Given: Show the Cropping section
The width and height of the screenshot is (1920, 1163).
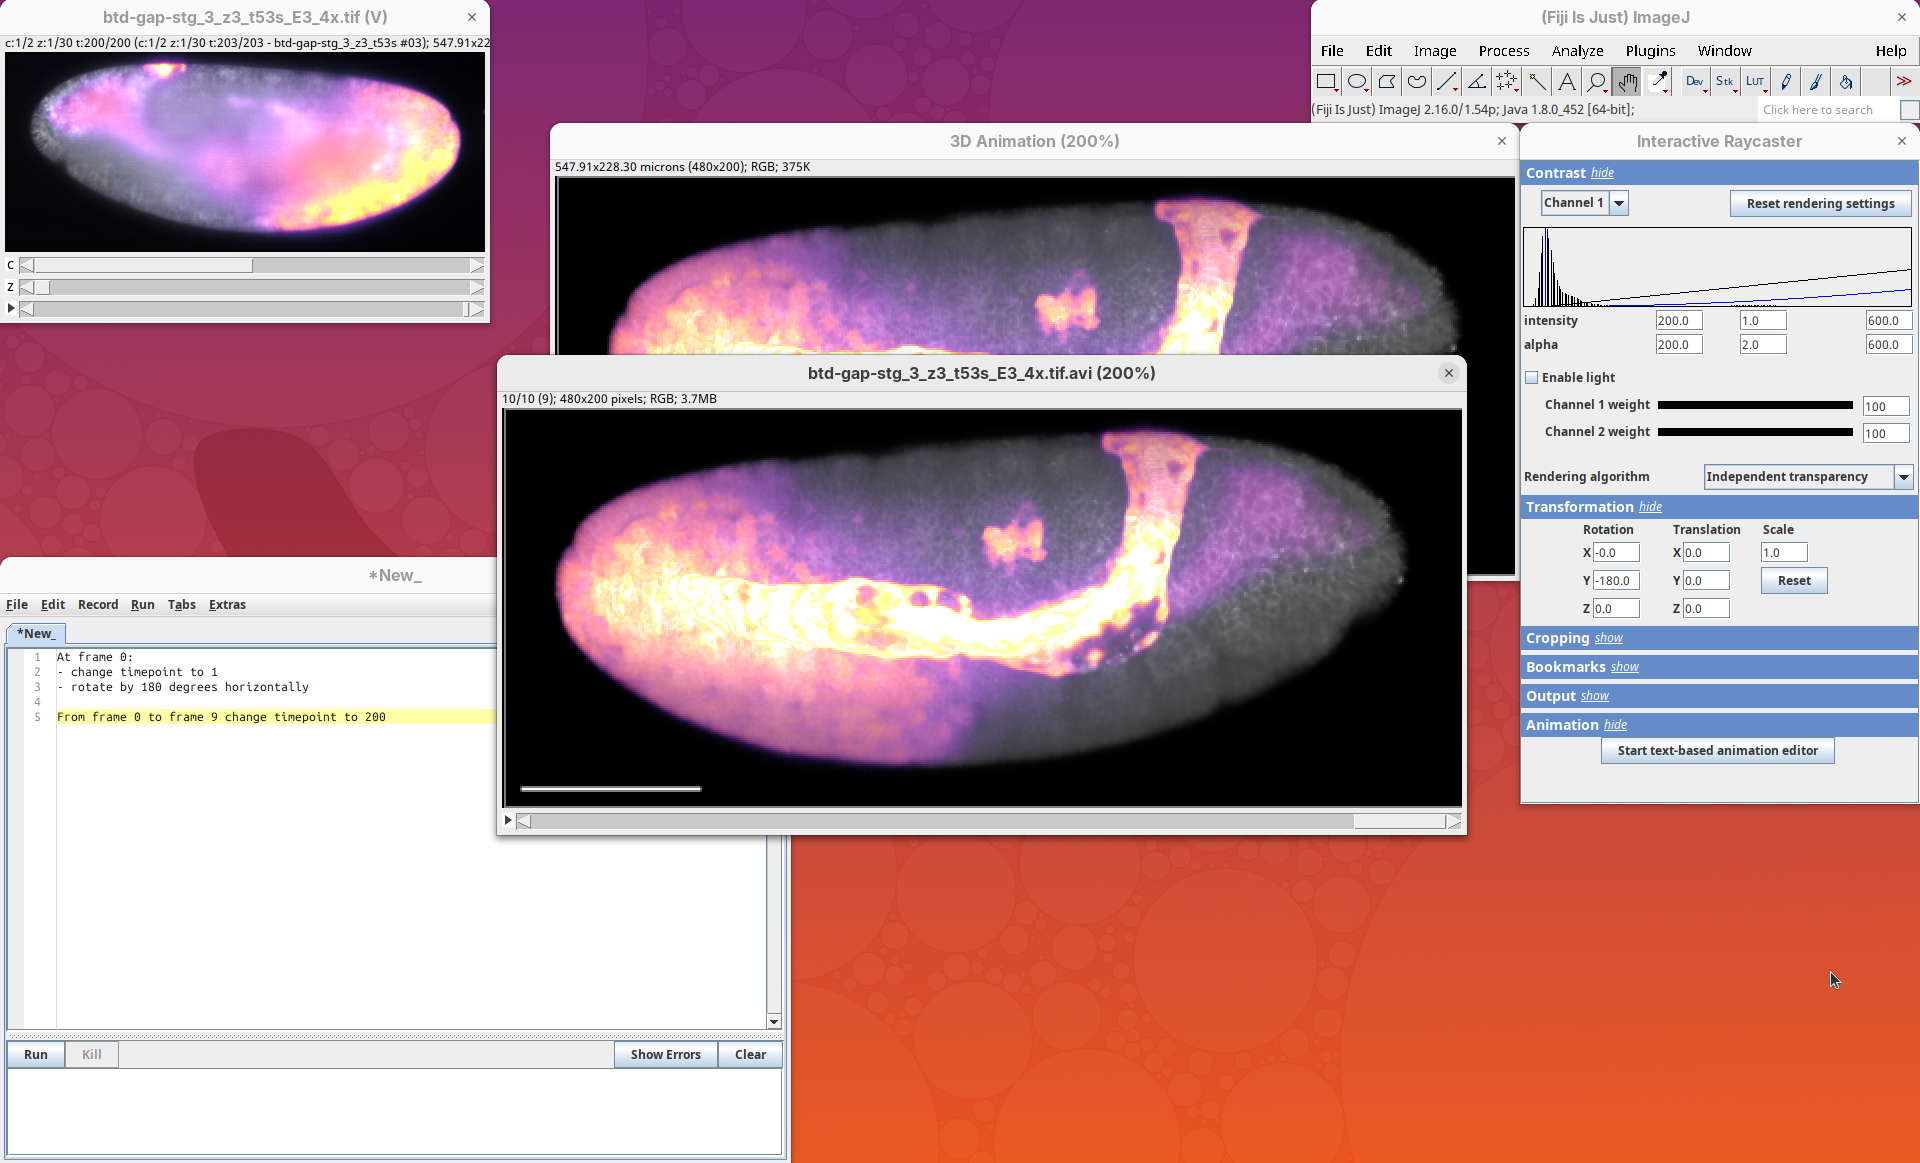Looking at the screenshot, I should click(x=1608, y=638).
